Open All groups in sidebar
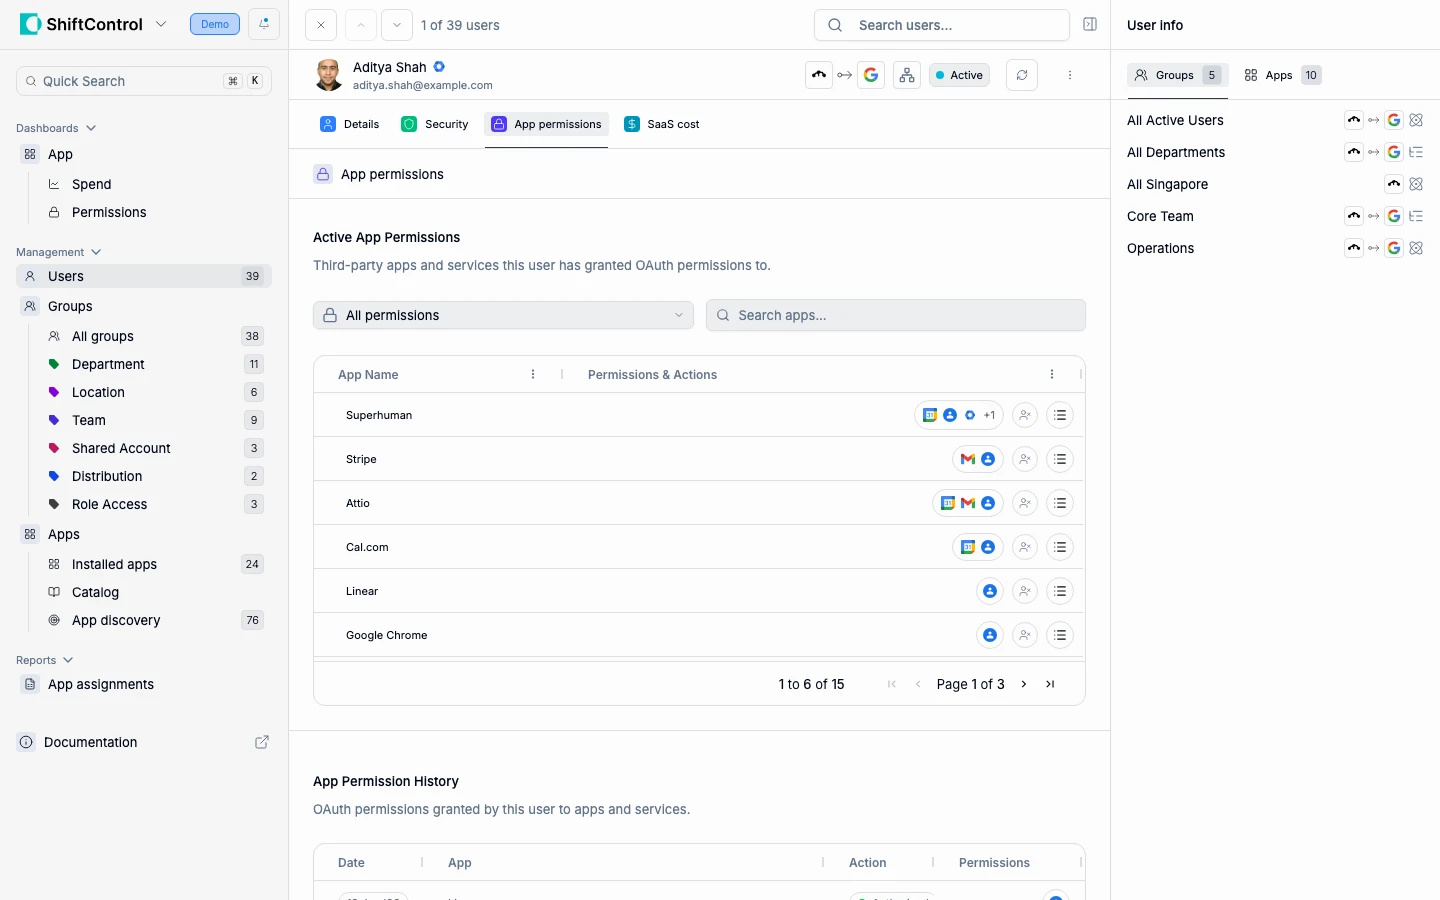1440x900 pixels. pyautogui.click(x=156, y=336)
